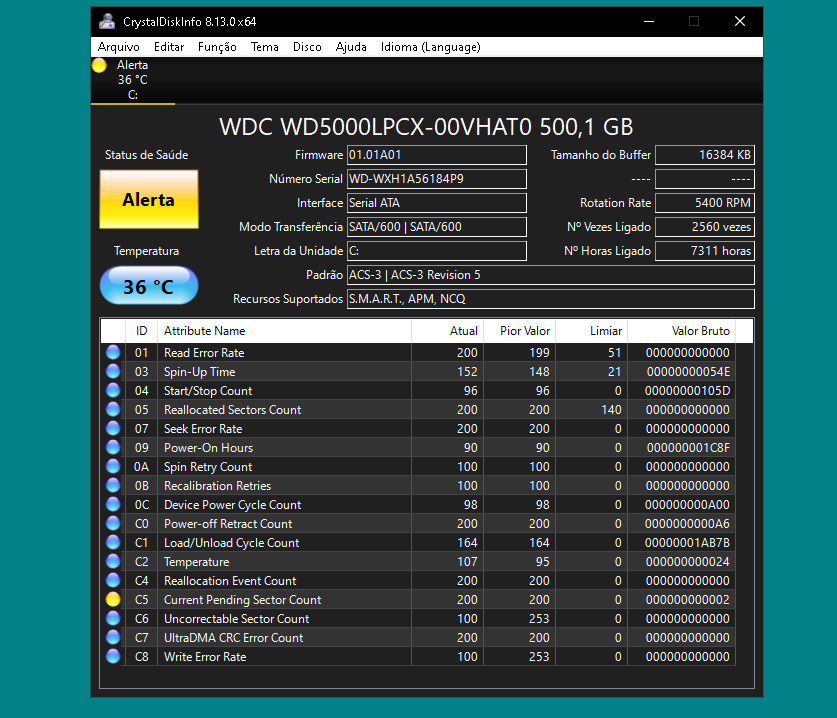Minimize the CrystalDiskInfo window
The height and width of the screenshot is (718, 837).
point(649,21)
